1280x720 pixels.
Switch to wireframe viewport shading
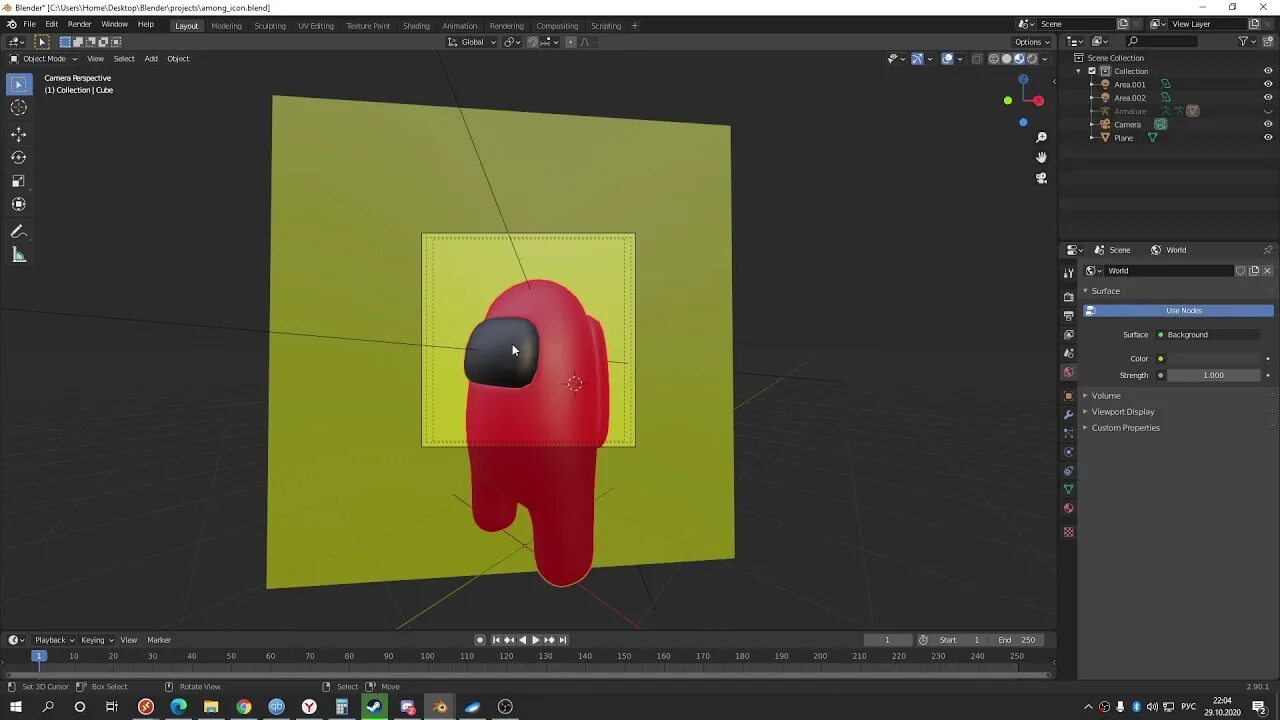[994, 58]
